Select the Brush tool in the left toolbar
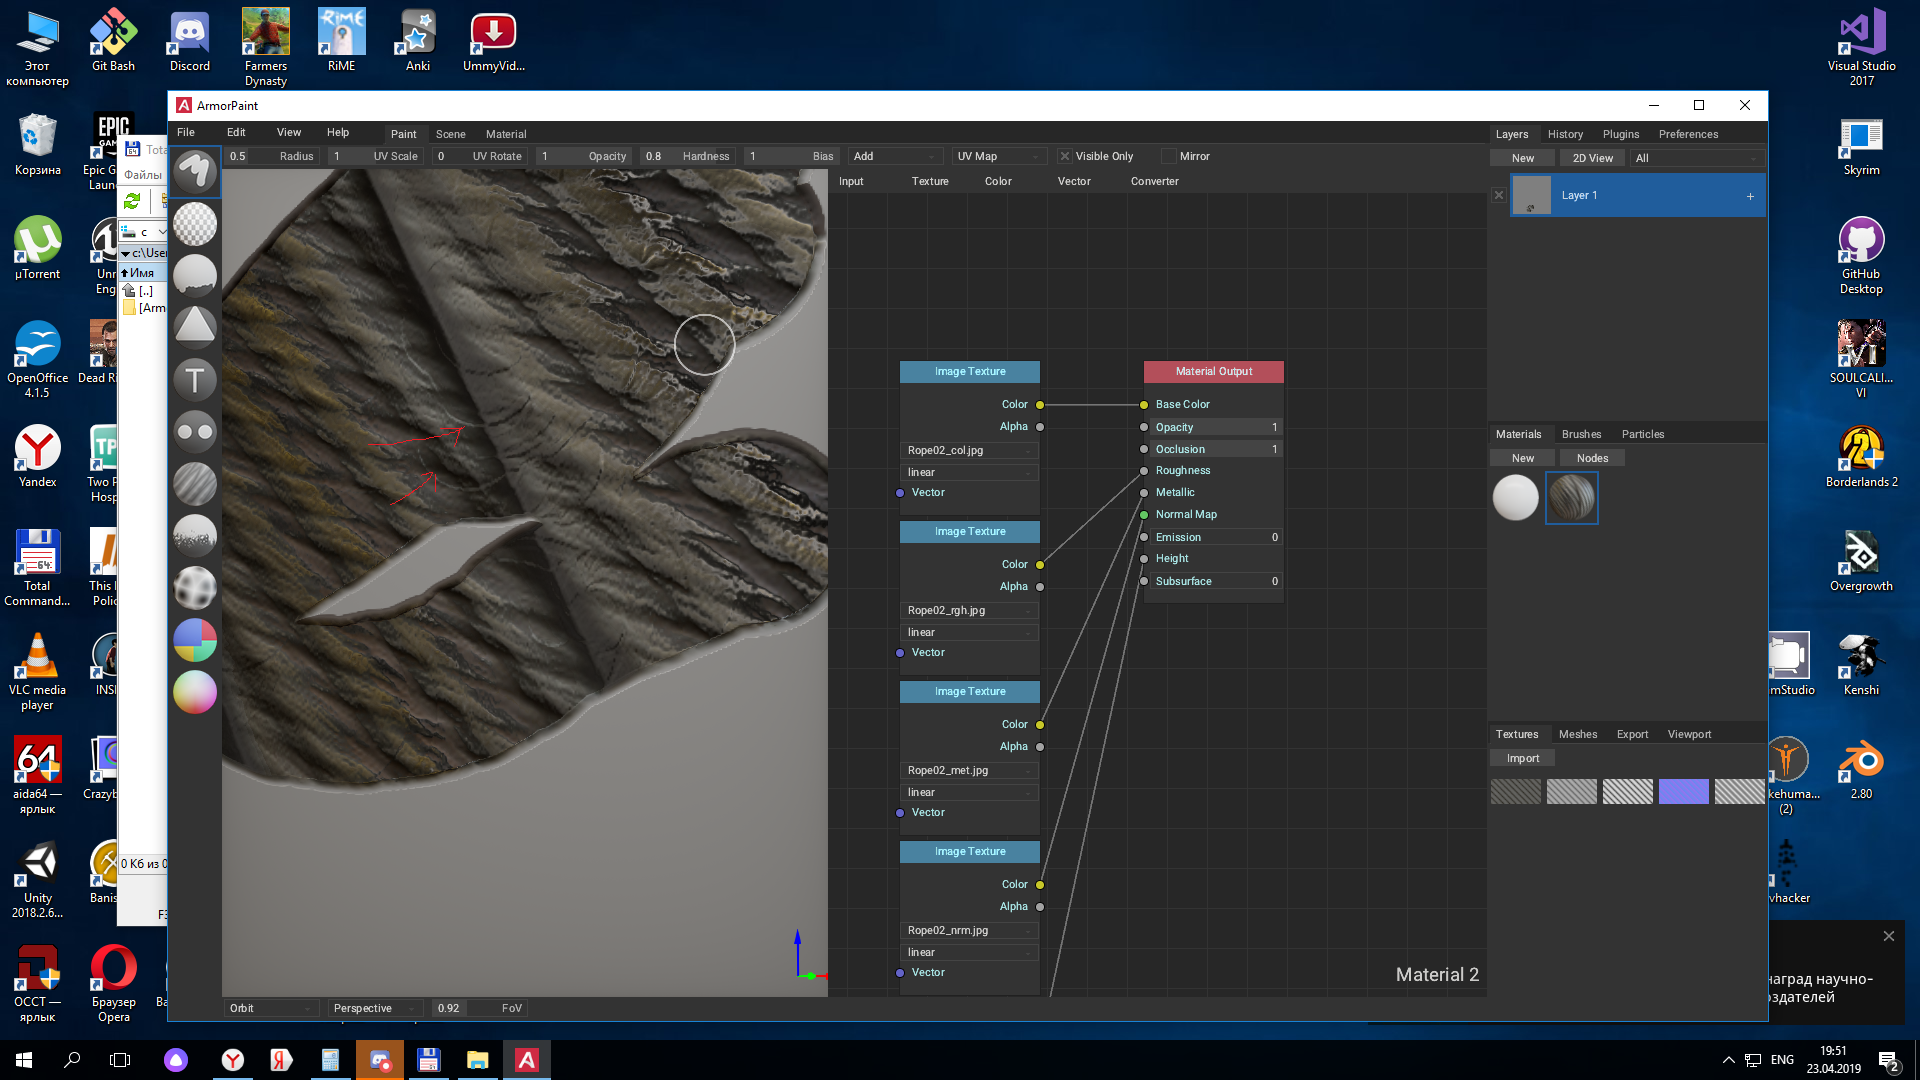The height and width of the screenshot is (1080, 1920). (x=194, y=172)
